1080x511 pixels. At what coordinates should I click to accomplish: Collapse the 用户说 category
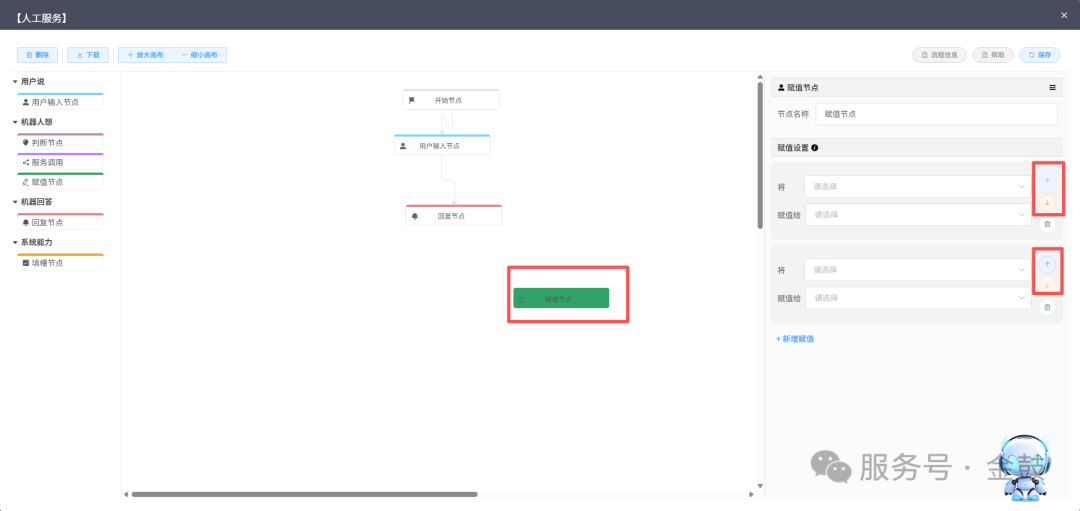(x=15, y=81)
